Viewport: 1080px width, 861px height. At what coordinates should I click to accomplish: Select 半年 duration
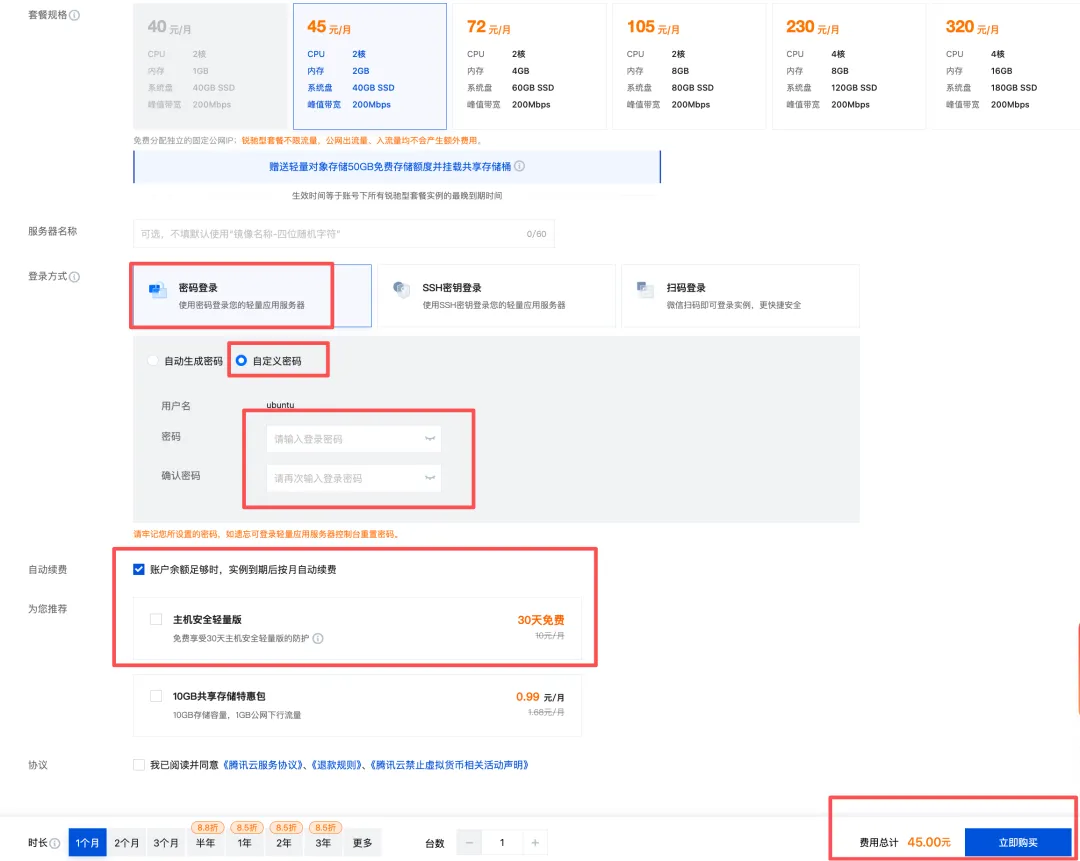coord(205,842)
